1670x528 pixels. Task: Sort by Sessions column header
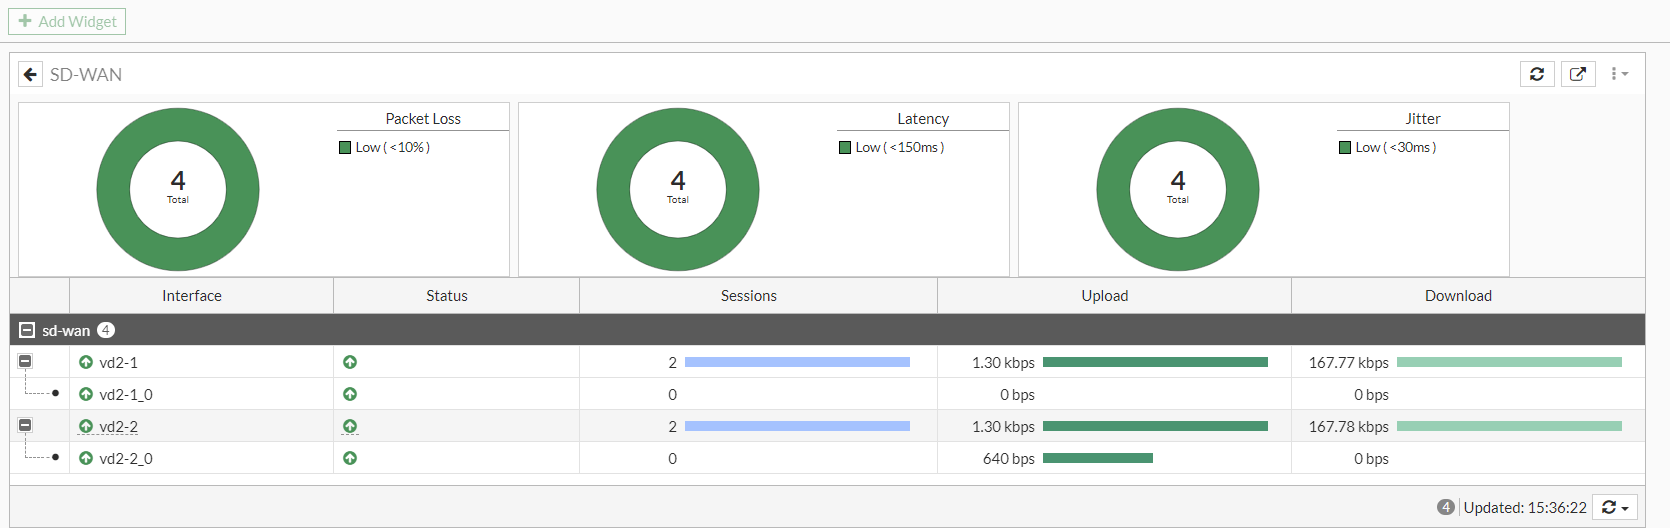tap(758, 296)
